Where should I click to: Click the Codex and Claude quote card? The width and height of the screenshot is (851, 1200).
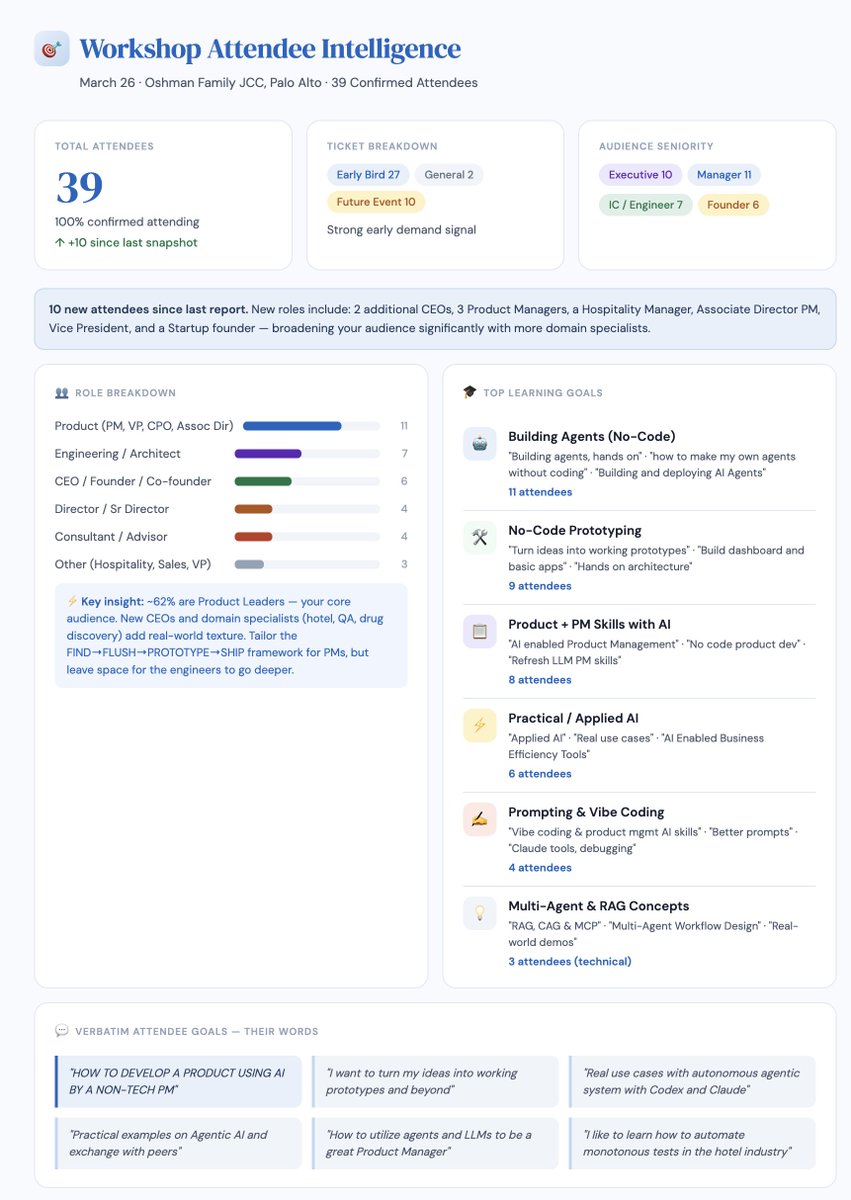click(x=692, y=1081)
